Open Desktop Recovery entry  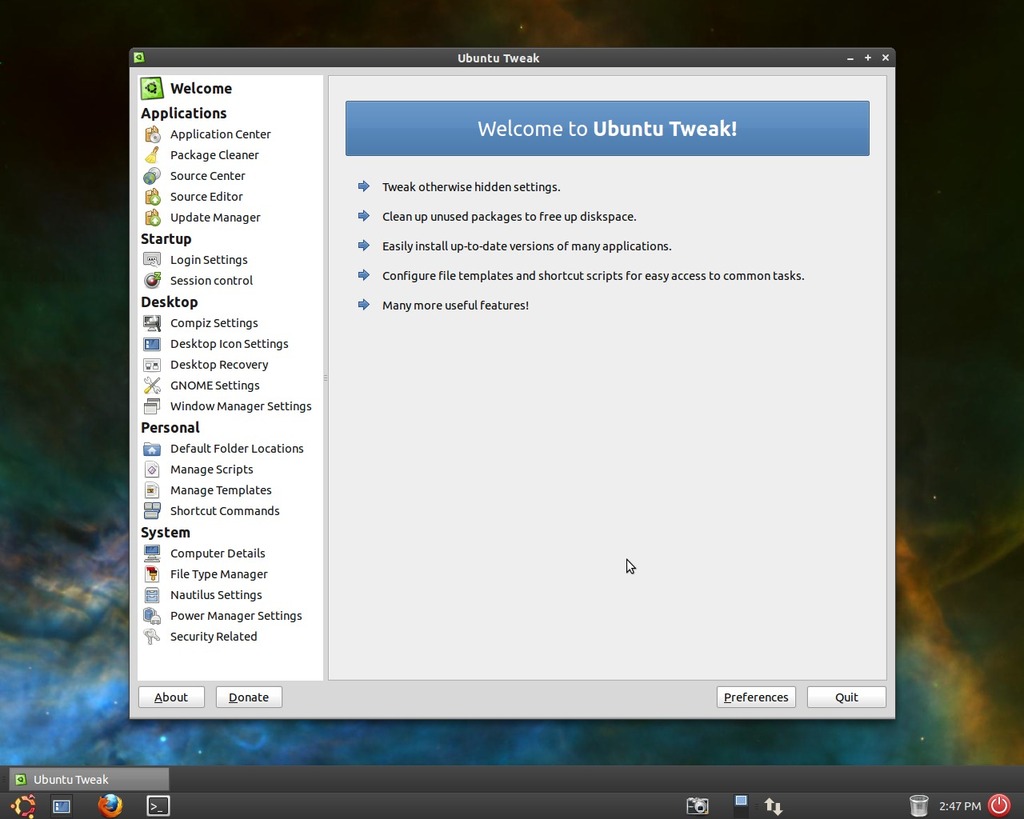[x=219, y=365]
